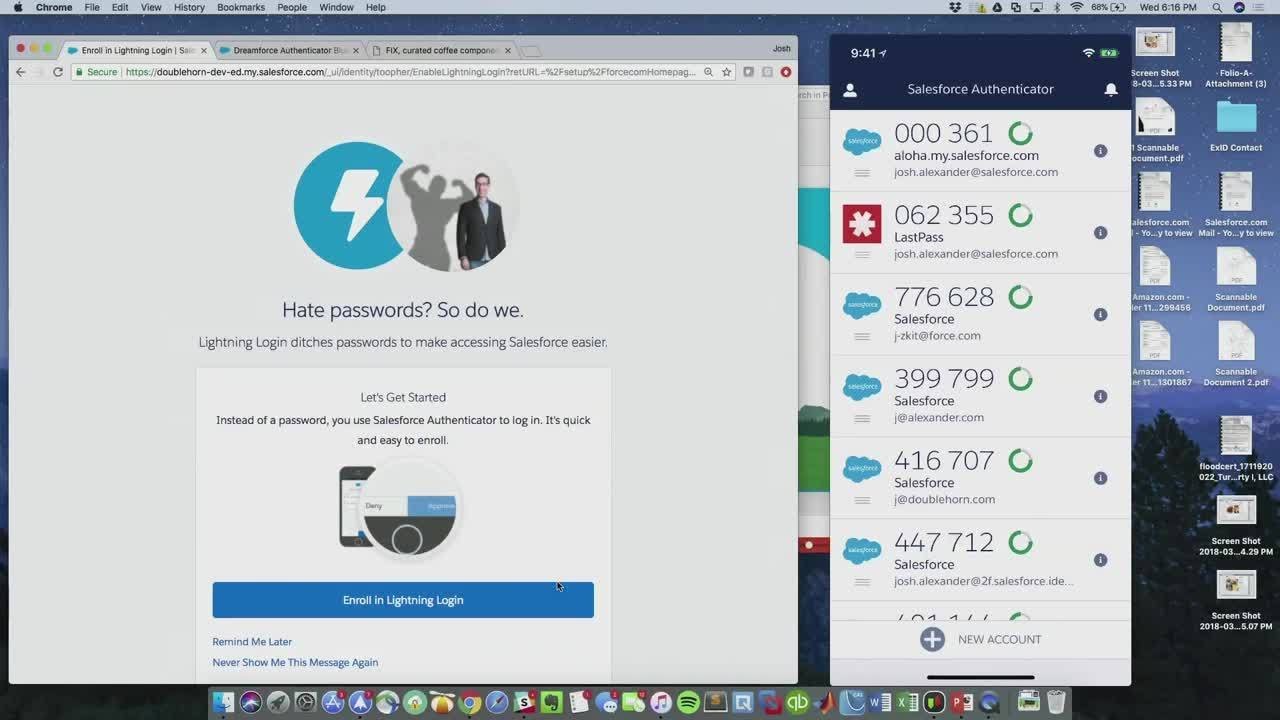Open the profile icon in Salesforce Authenticator
The image size is (1280, 720).
(850, 90)
